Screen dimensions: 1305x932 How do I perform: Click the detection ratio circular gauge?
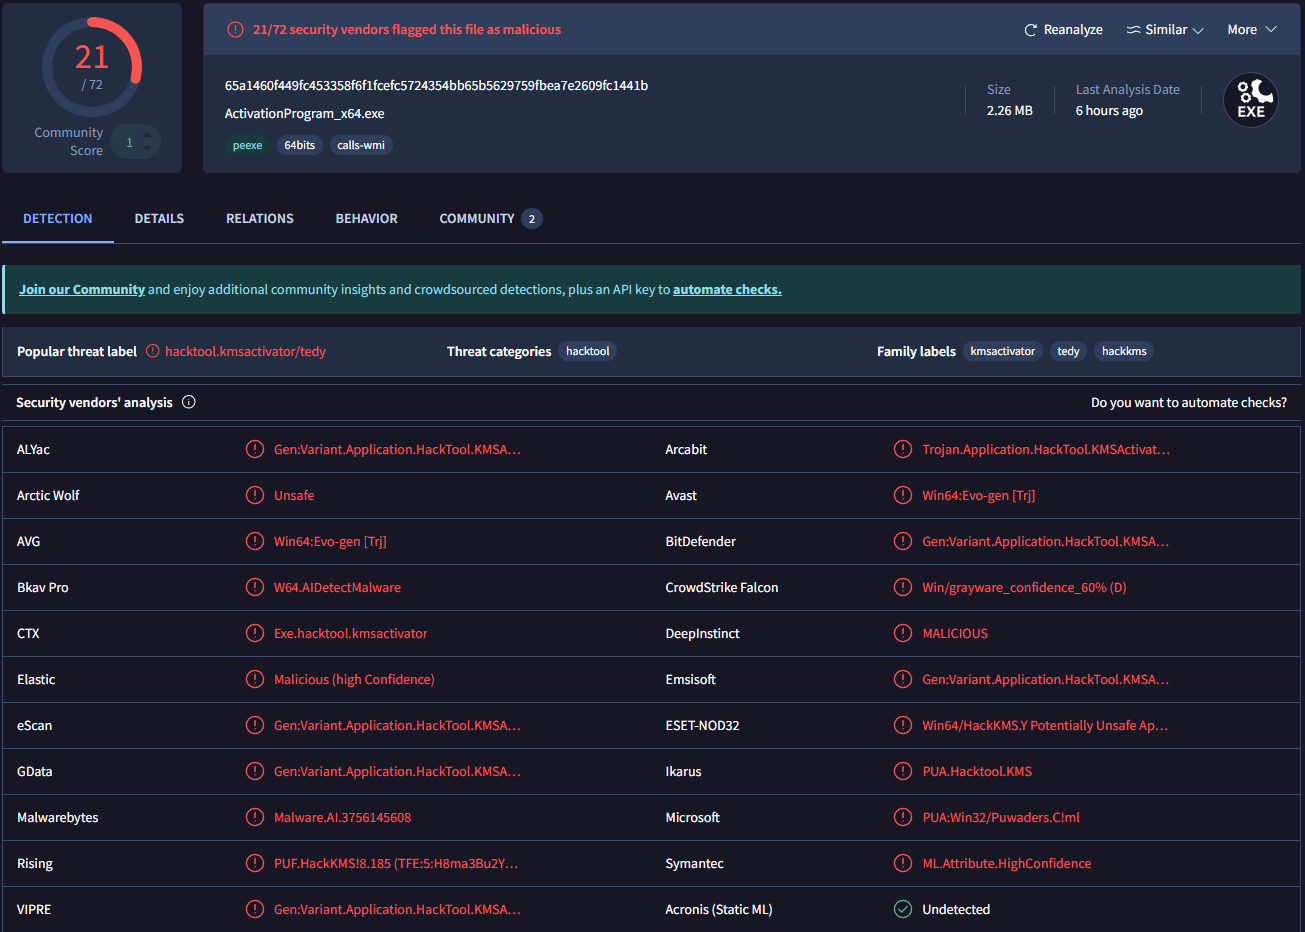pos(92,67)
